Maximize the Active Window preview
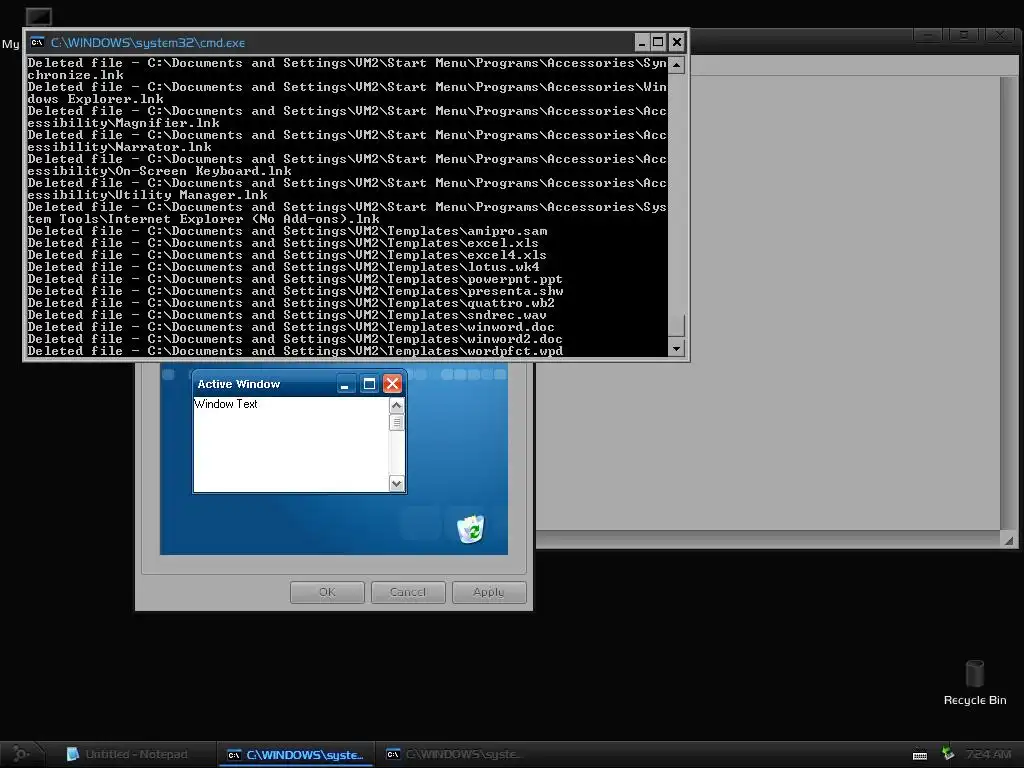Image resolution: width=1024 pixels, height=768 pixels. point(369,384)
